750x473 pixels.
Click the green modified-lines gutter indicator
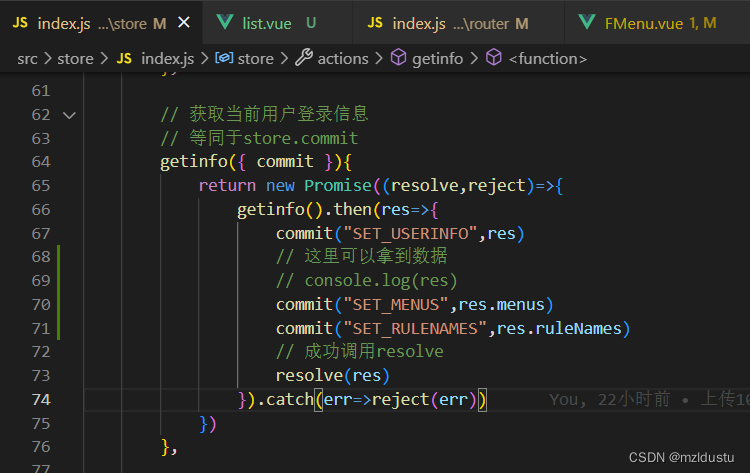click(x=58, y=293)
